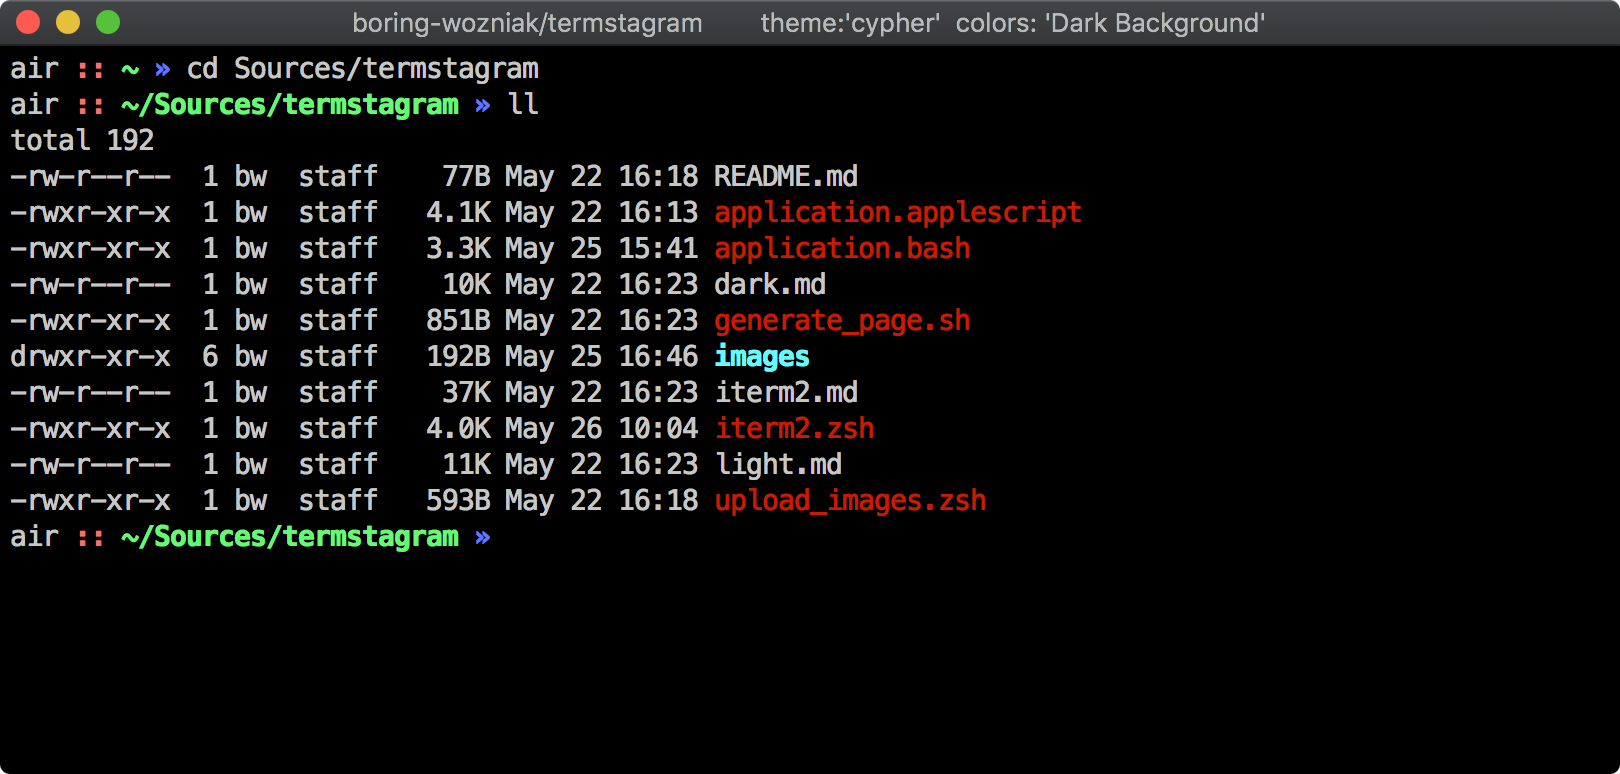Screen dimensions: 1620x774
Task: Click the upload_images.zsh file name
Action: (x=850, y=501)
